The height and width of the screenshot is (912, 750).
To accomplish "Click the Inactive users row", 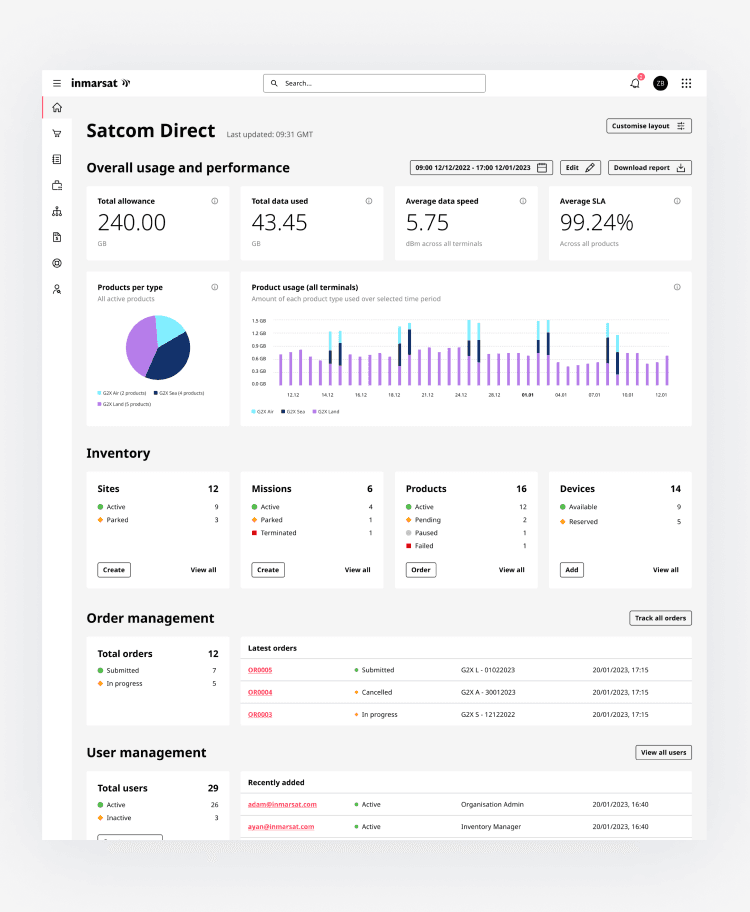I will click(158, 818).
